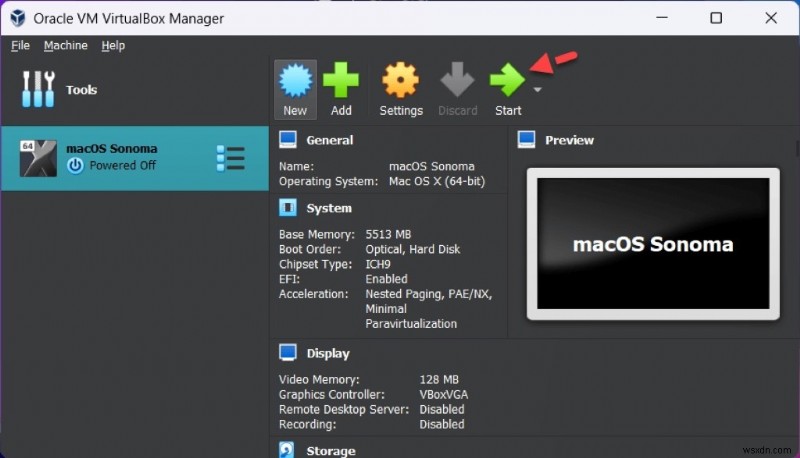Click the Tools label text
The height and width of the screenshot is (458, 800).
point(81,90)
